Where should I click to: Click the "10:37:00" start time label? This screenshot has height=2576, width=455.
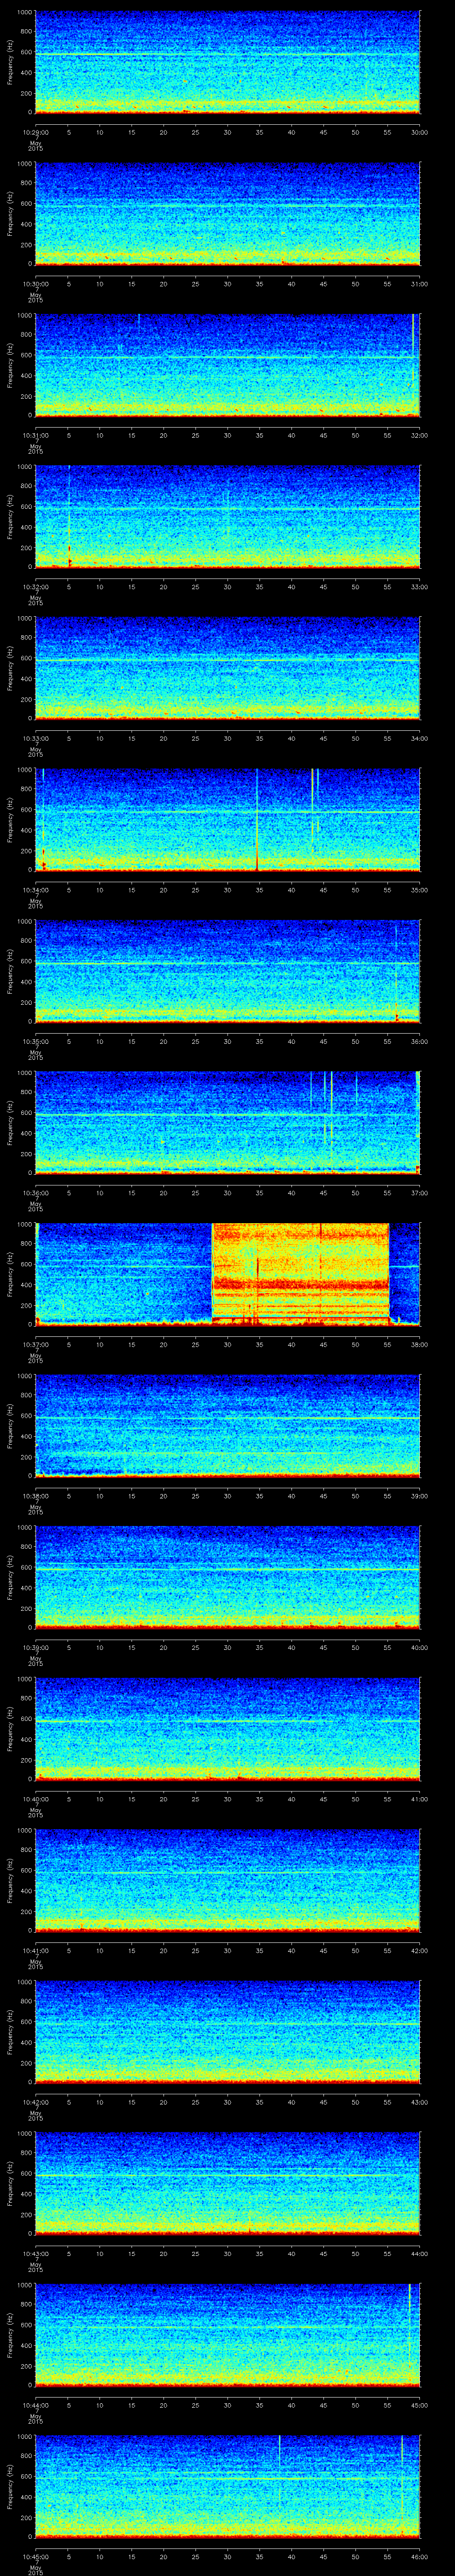pyautogui.click(x=35, y=1344)
